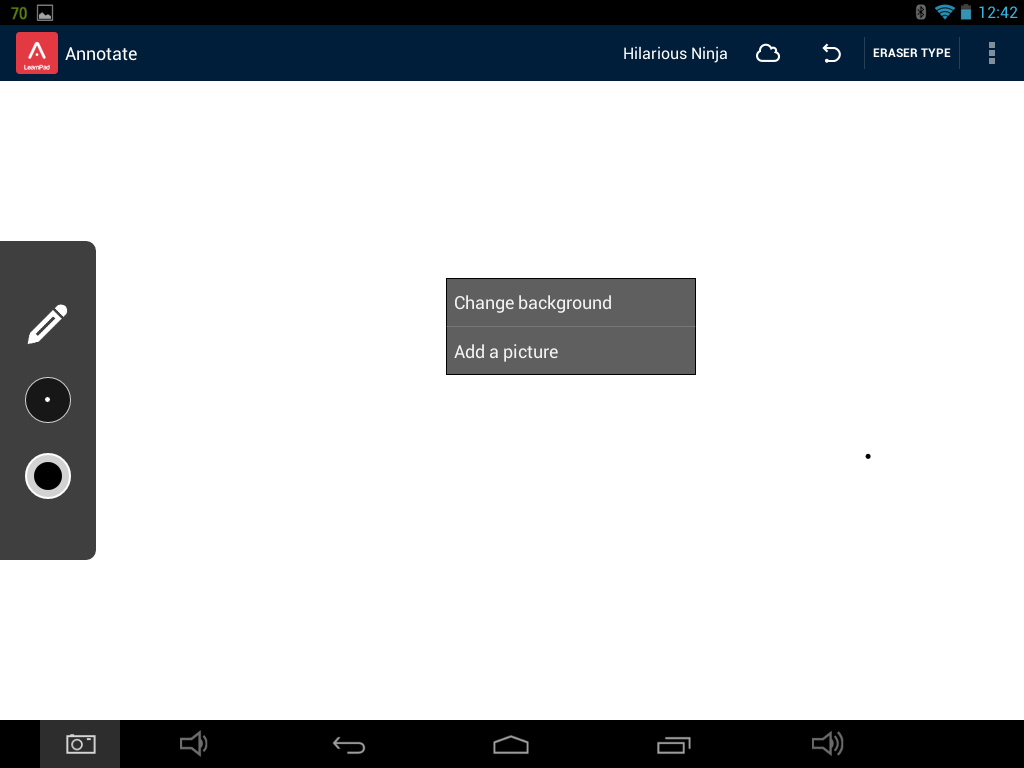
Task: Open the ERASER TYPE option
Action: 912,53
